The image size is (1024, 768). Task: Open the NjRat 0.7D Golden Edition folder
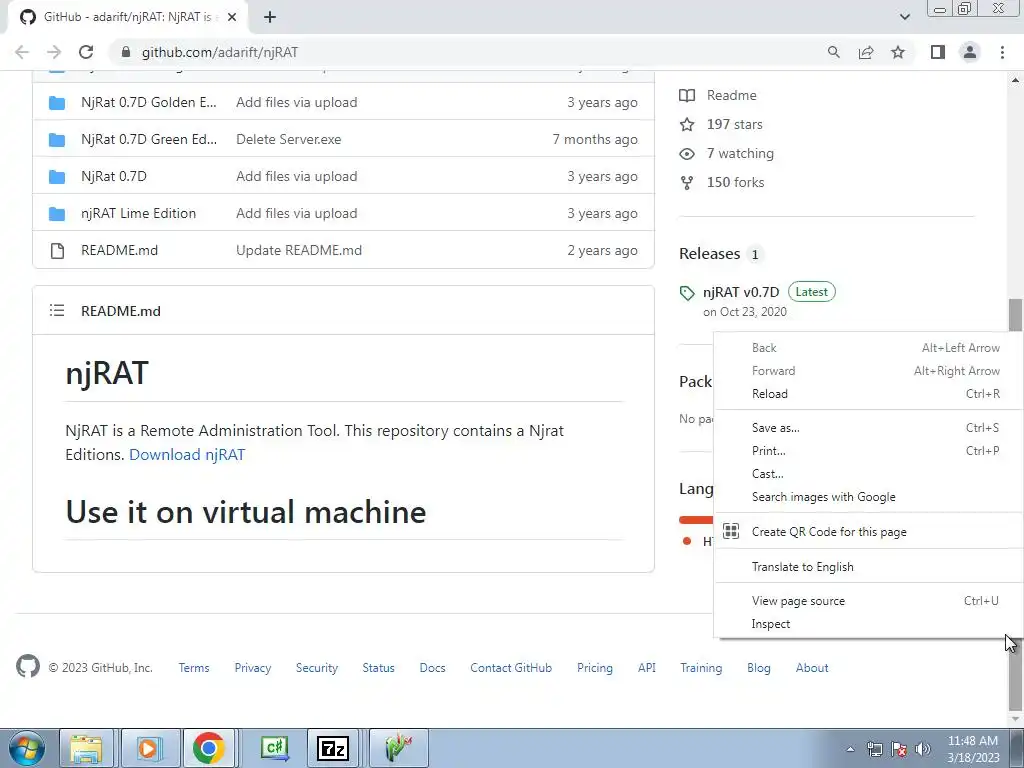(148, 103)
